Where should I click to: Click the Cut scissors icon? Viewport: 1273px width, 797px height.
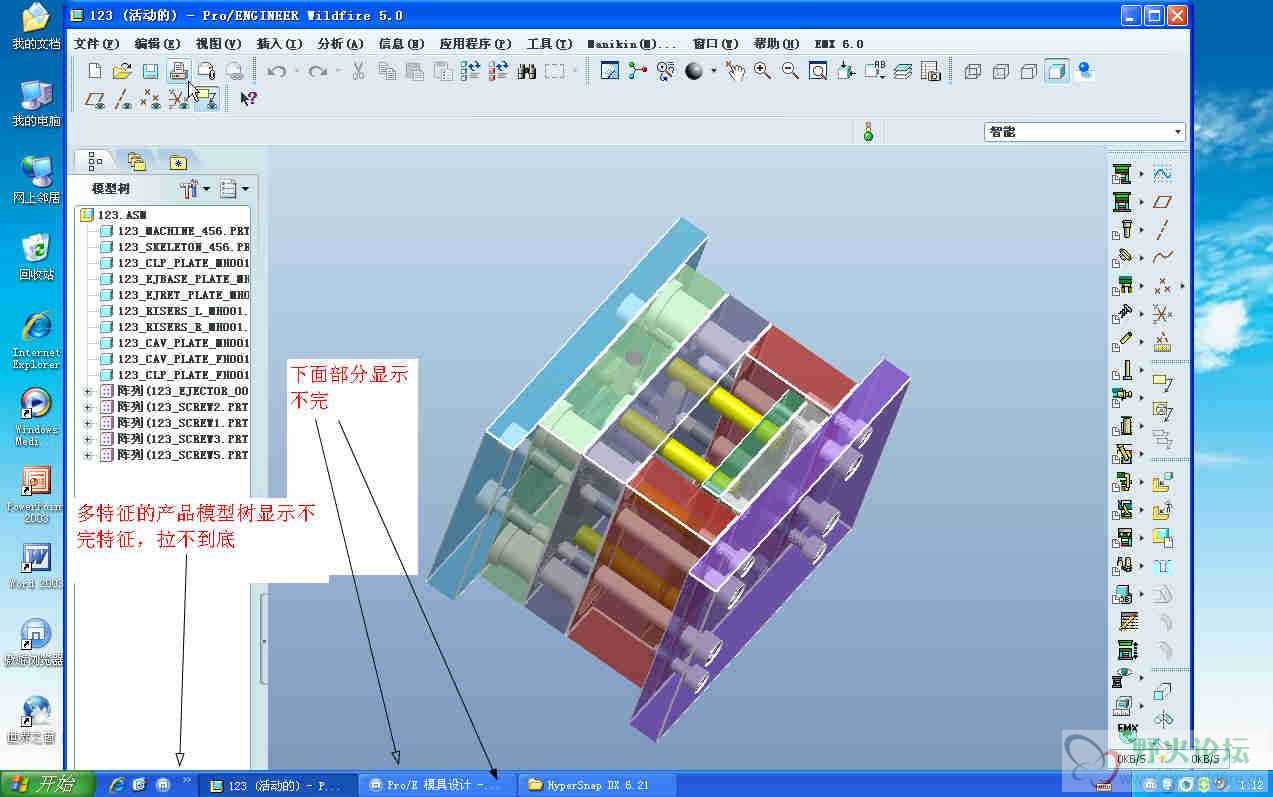point(358,71)
